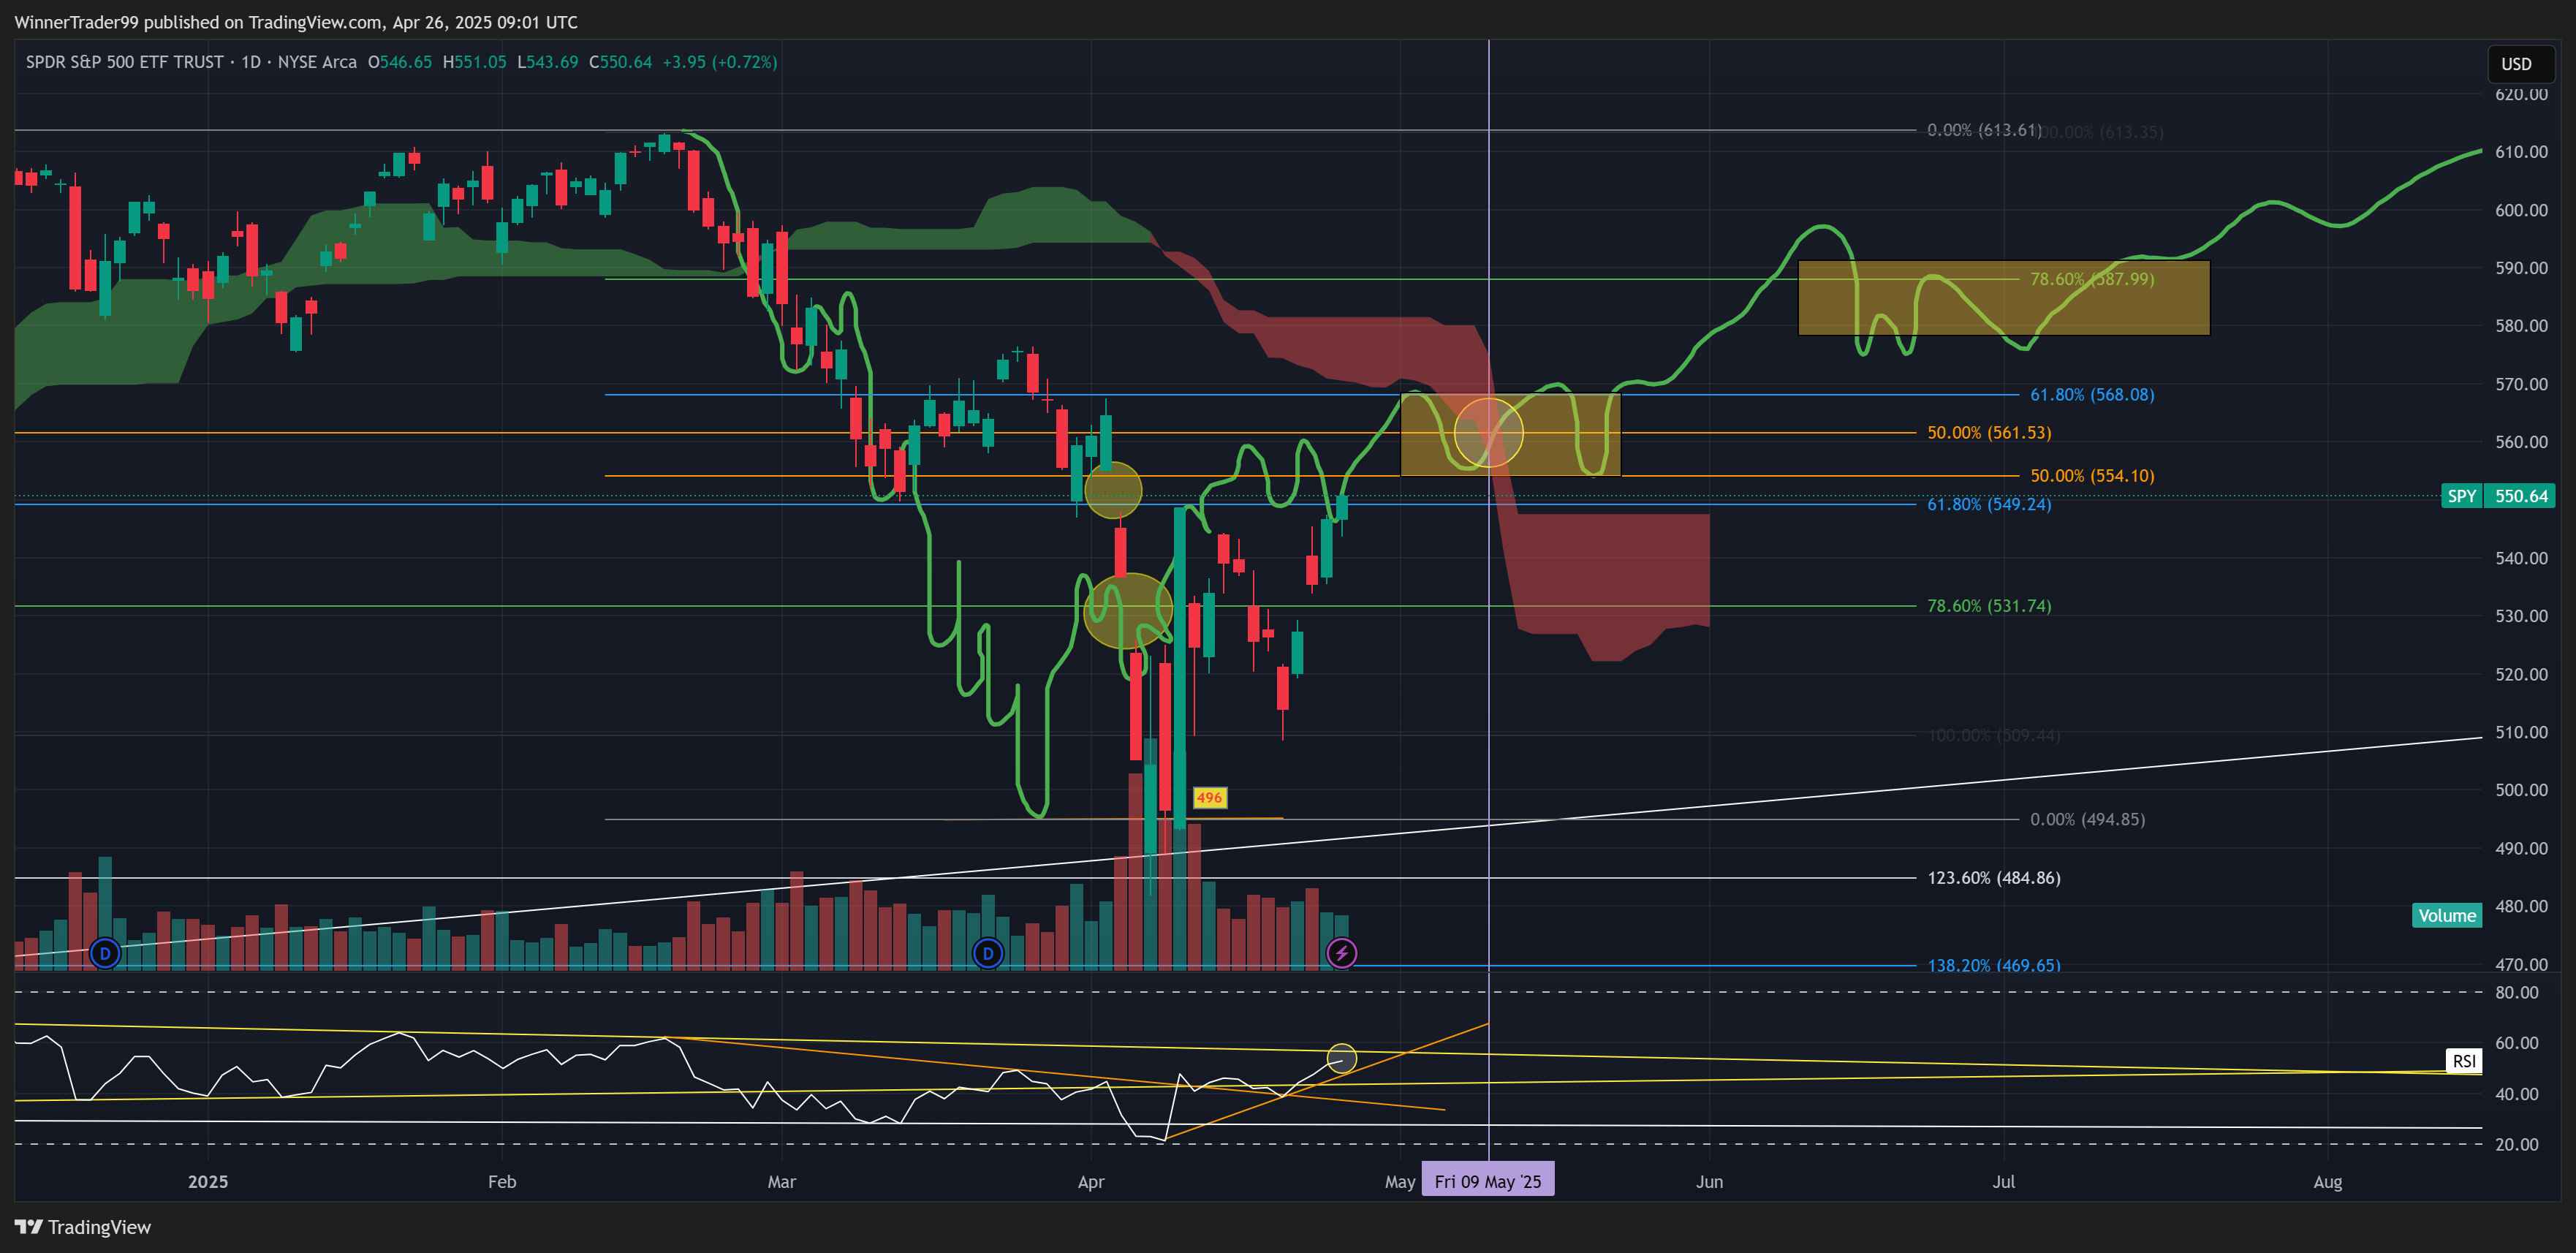Select the 123.60% (484.86) Fibonacci label

tap(1994, 878)
